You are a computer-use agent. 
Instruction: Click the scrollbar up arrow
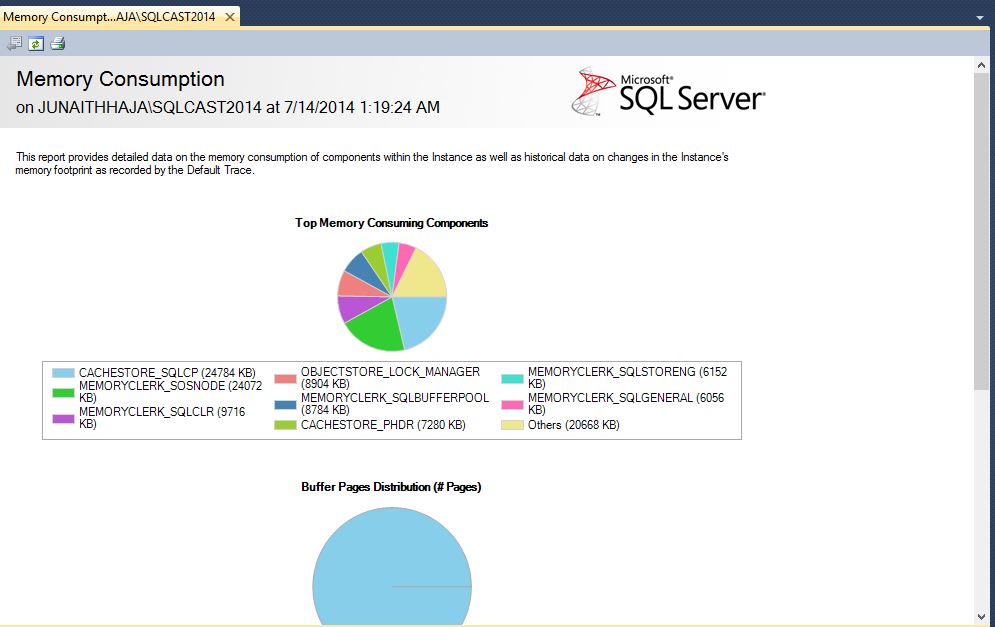click(x=981, y=65)
